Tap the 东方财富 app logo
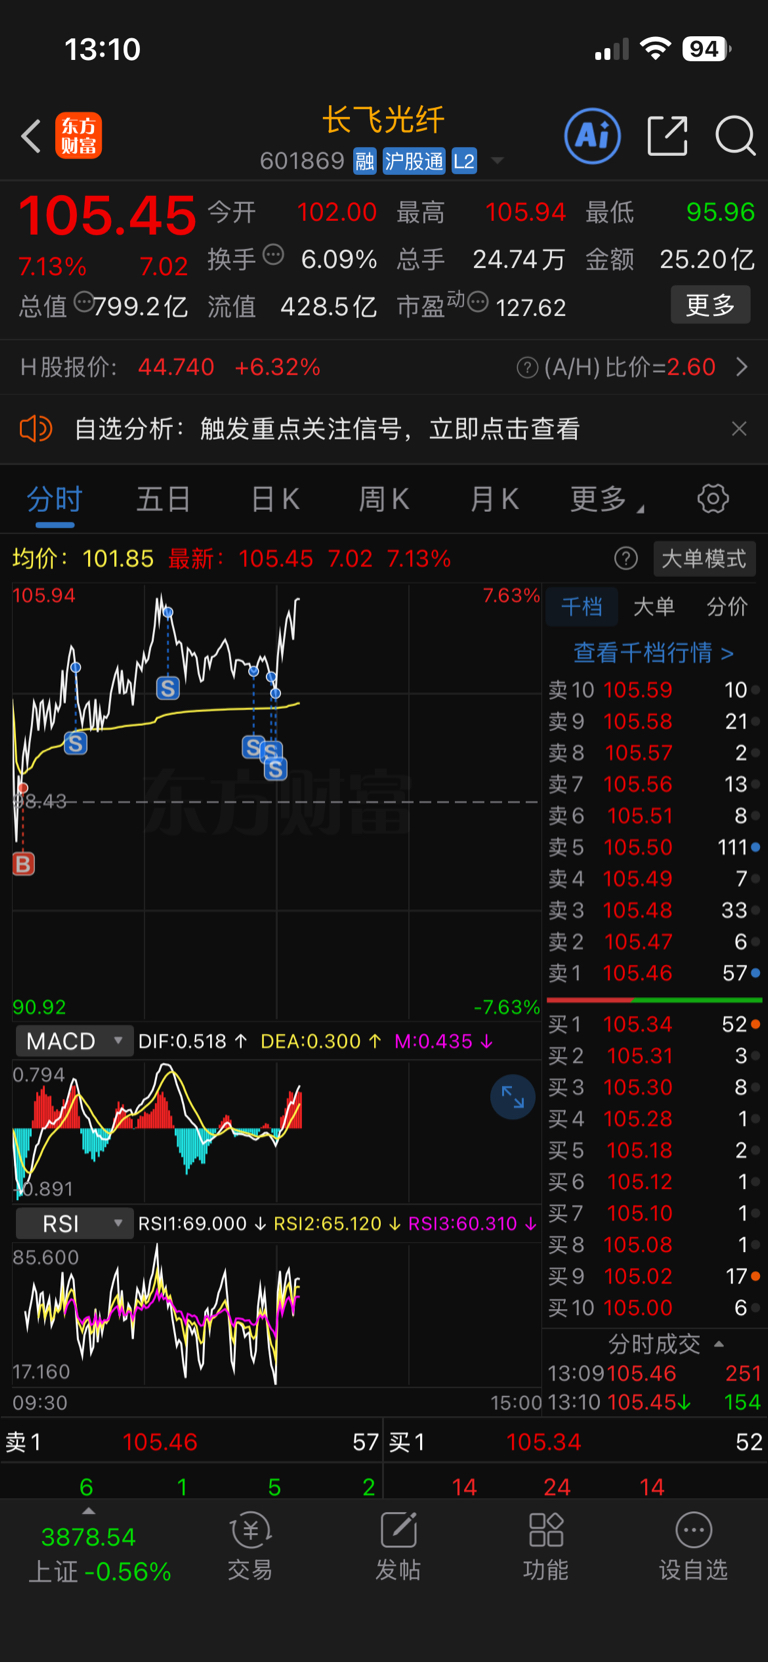 coord(78,136)
